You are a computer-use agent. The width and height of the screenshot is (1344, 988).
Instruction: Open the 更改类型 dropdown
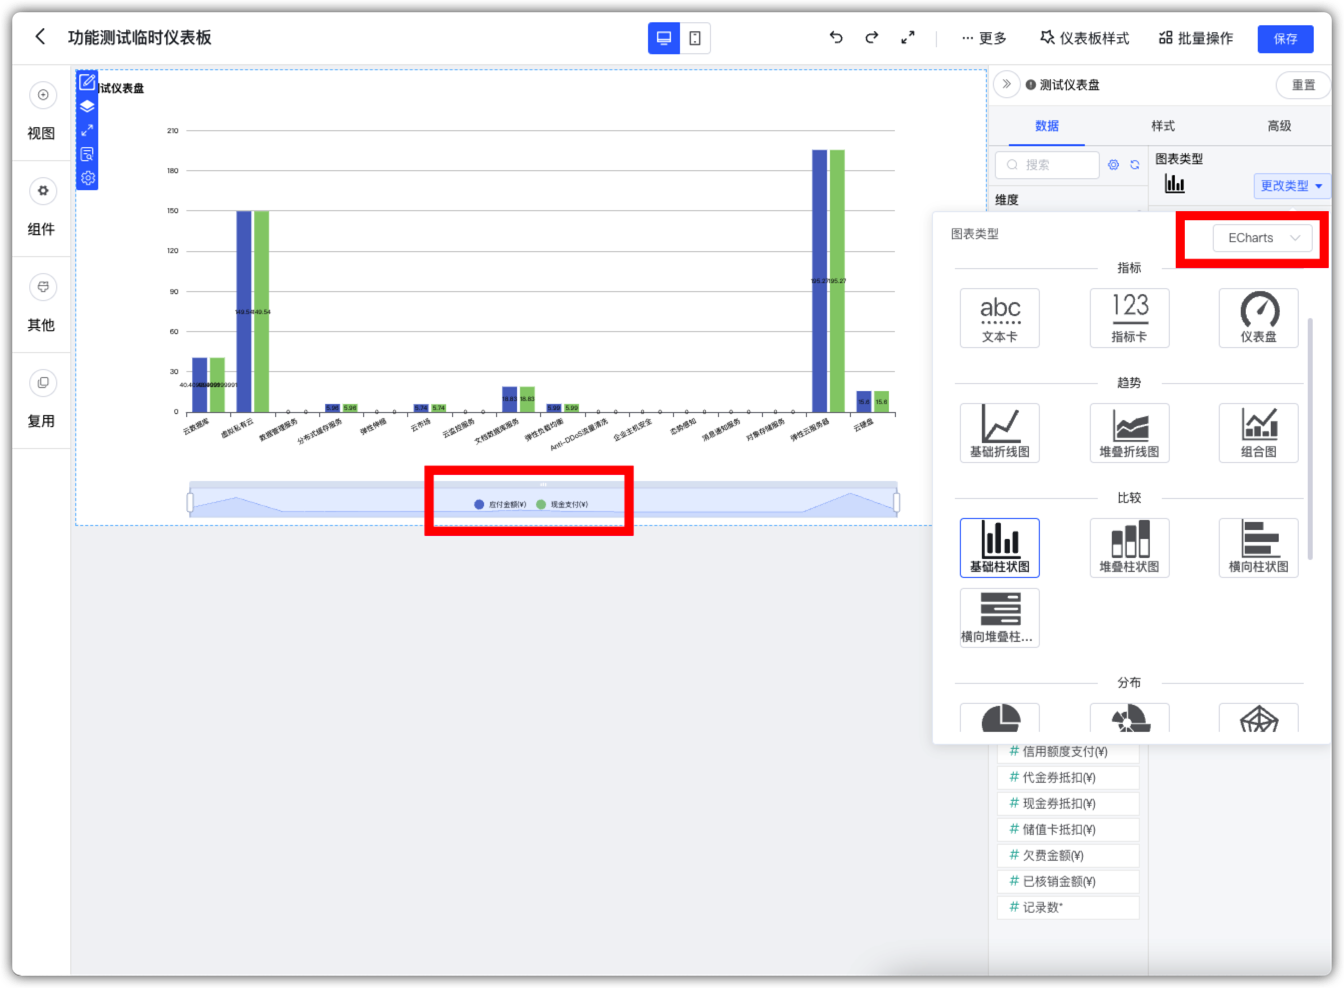tap(1291, 186)
